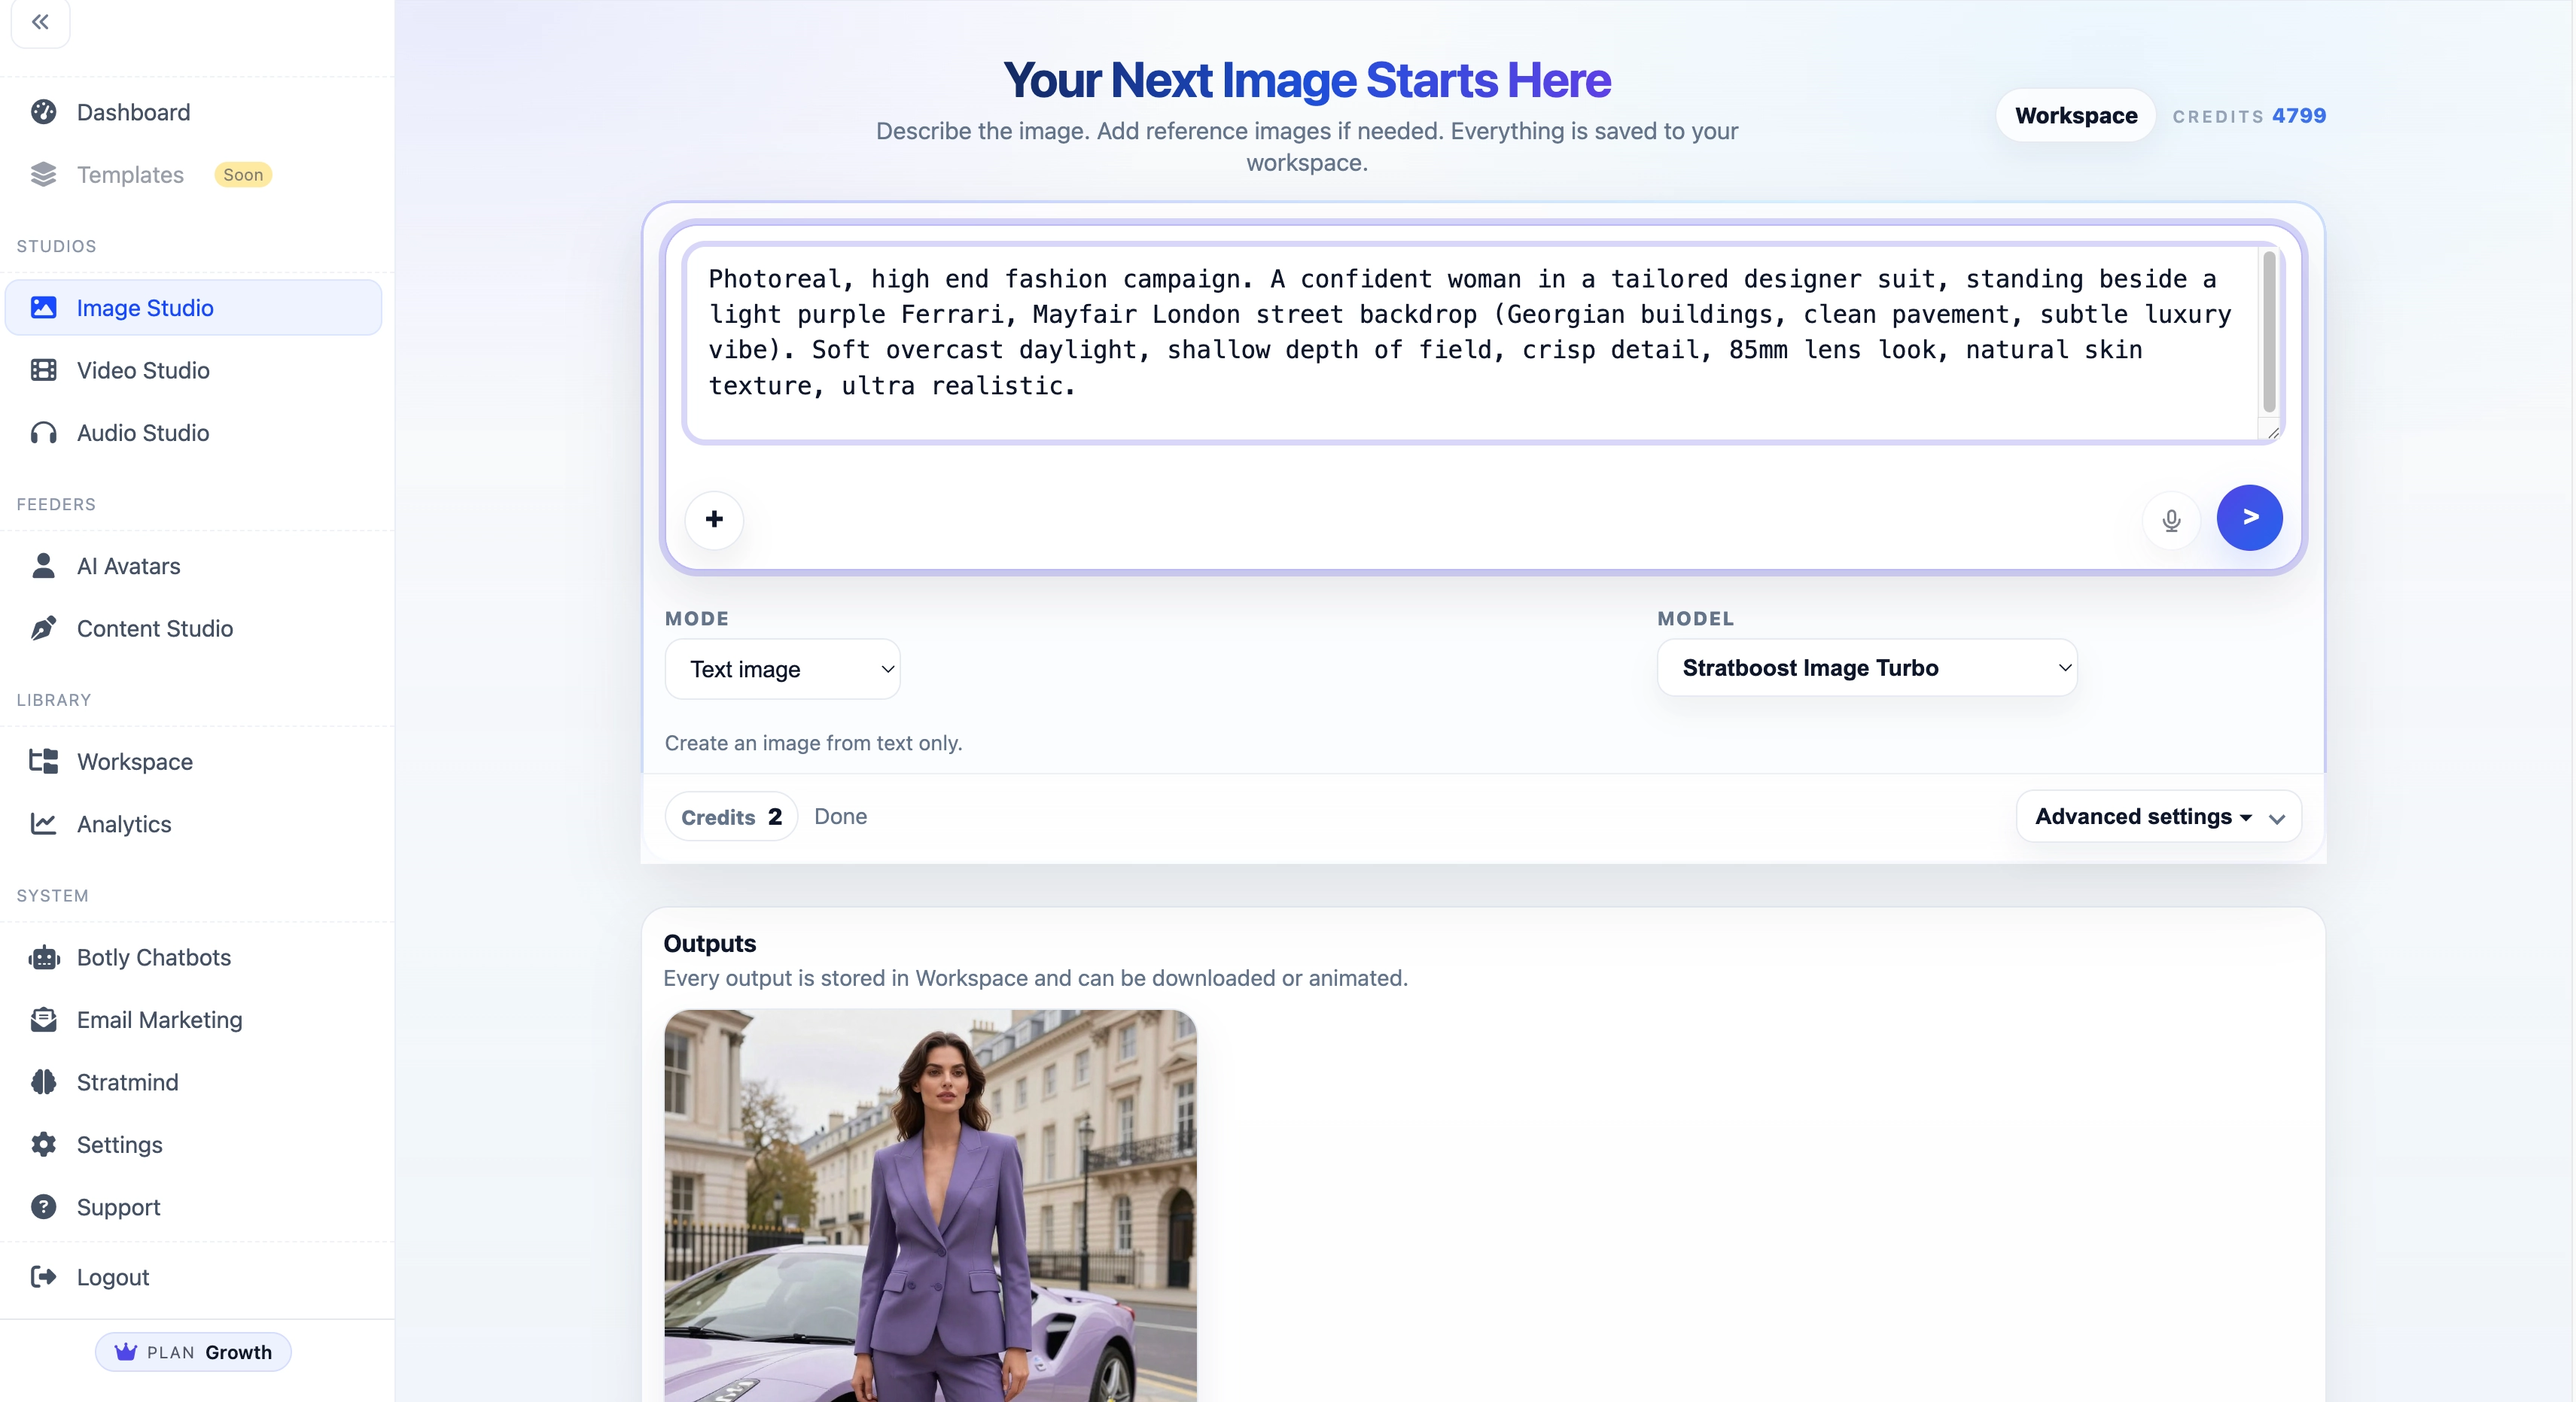The image size is (2576, 1402).
Task: Expand the Advanced settings section
Action: tap(2158, 816)
